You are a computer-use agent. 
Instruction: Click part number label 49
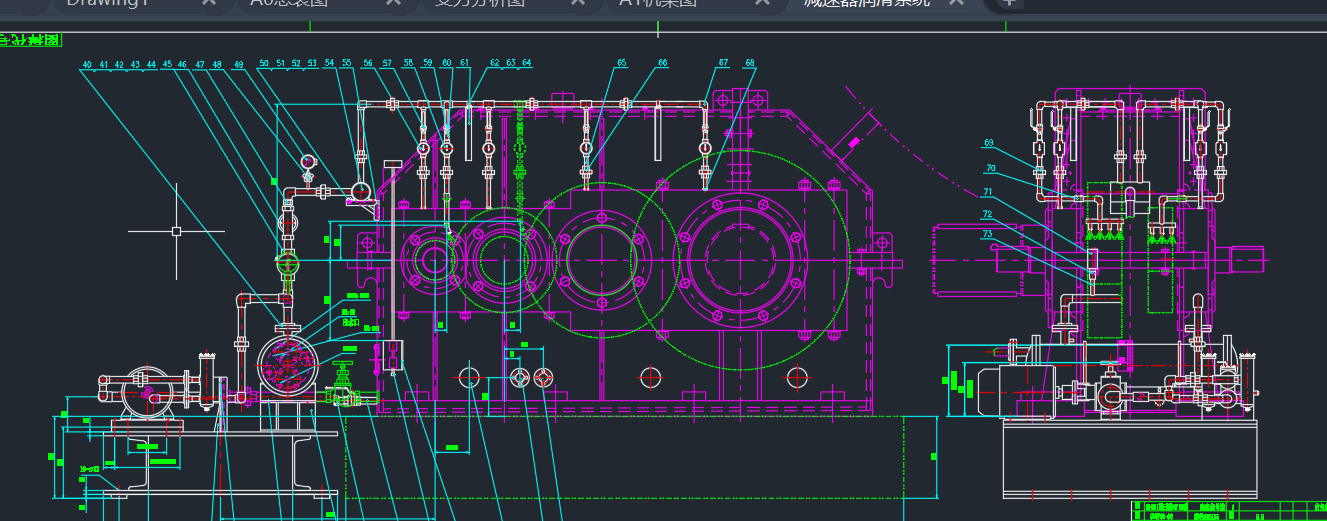click(x=238, y=65)
